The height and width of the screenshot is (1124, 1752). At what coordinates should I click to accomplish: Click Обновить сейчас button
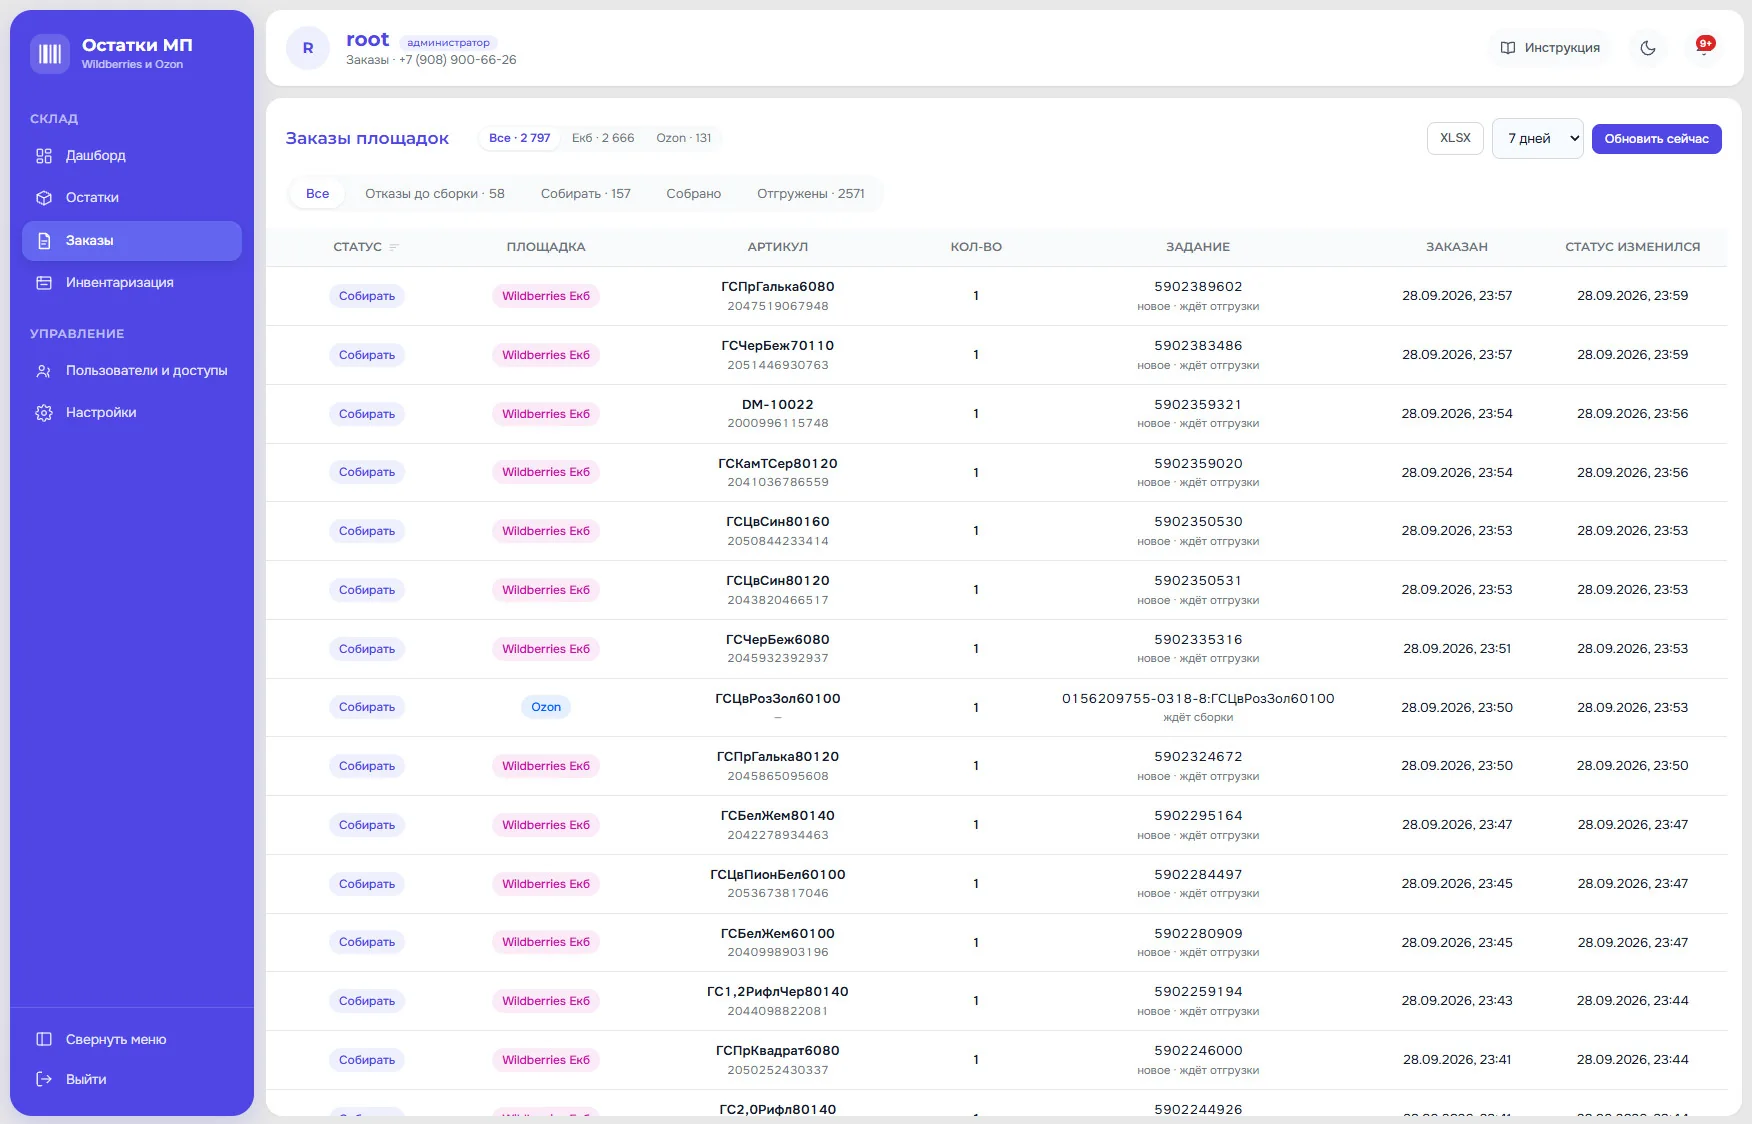(x=1656, y=139)
